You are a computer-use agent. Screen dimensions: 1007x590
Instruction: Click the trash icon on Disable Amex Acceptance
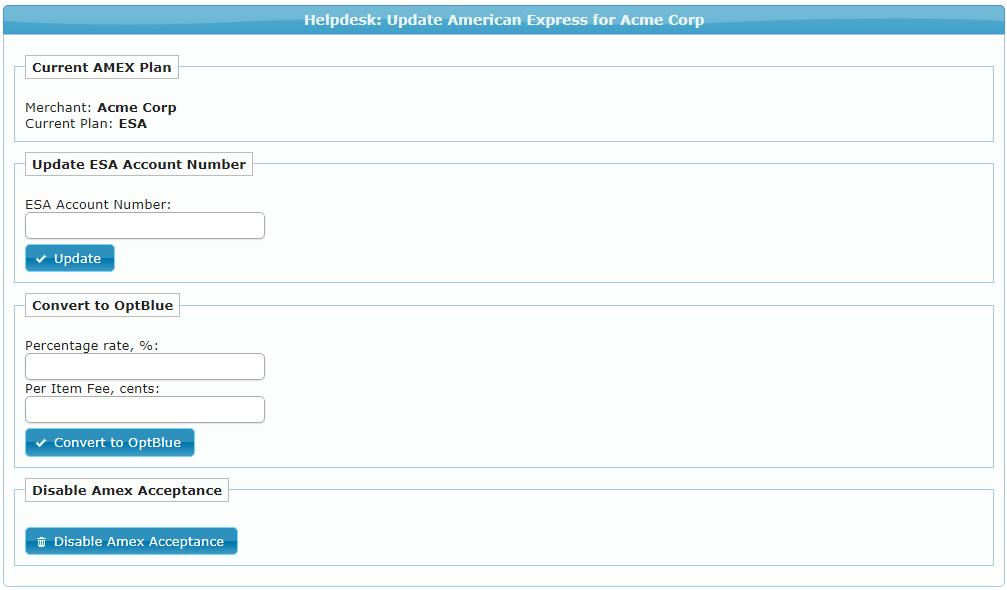(41, 542)
